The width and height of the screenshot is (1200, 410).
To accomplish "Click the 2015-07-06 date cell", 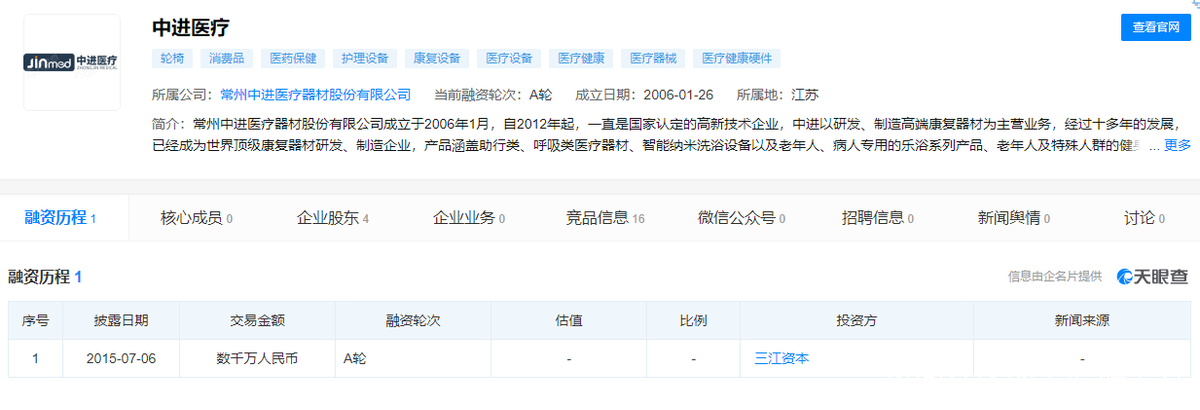I will [x=121, y=358].
